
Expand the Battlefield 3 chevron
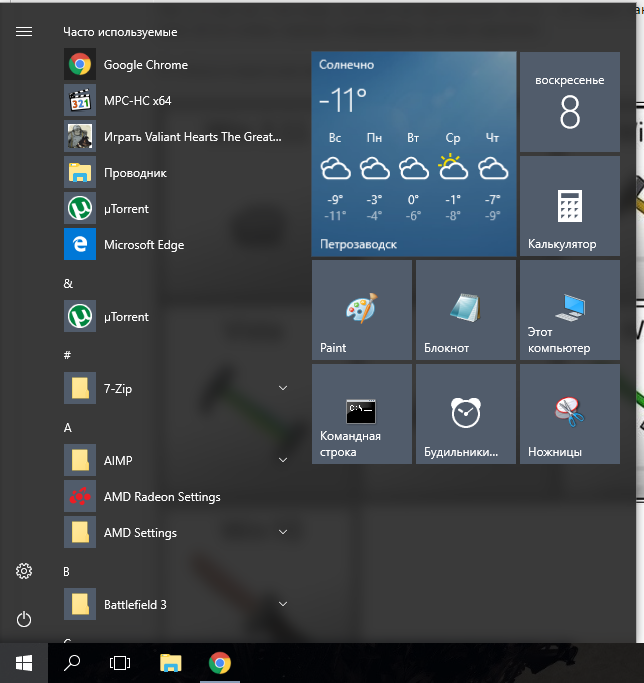(x=283, y=604)
